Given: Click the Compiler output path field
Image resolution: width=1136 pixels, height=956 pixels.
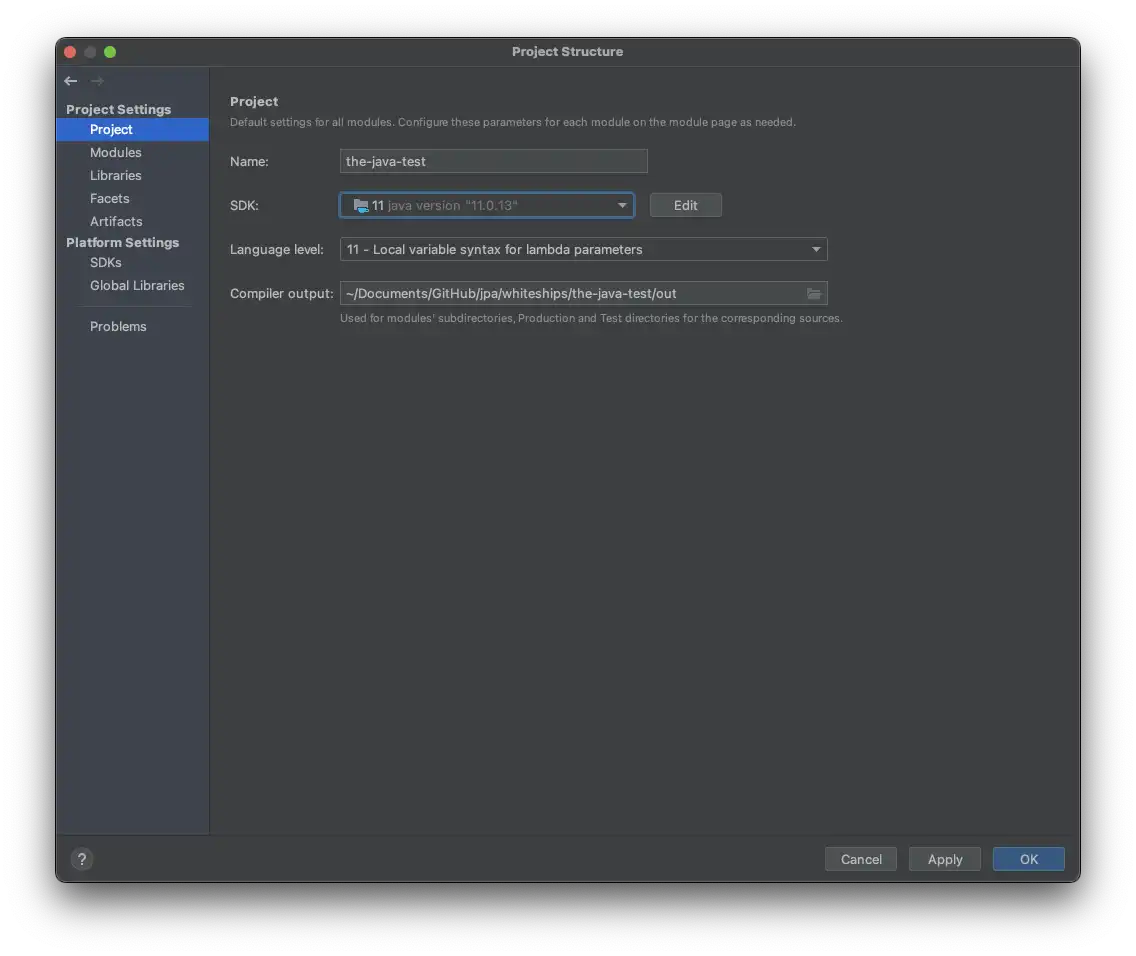Looking at the screenshot, I should (583, 293).
